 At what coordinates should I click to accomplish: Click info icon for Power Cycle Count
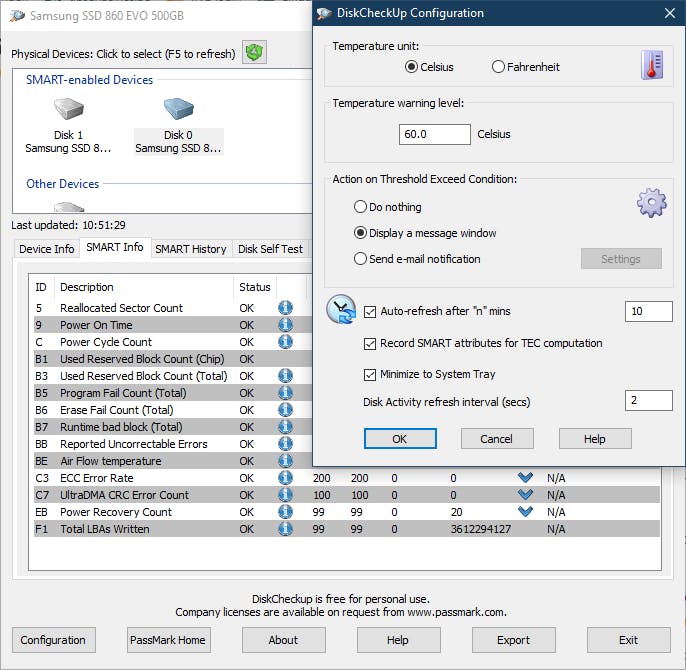285,342
